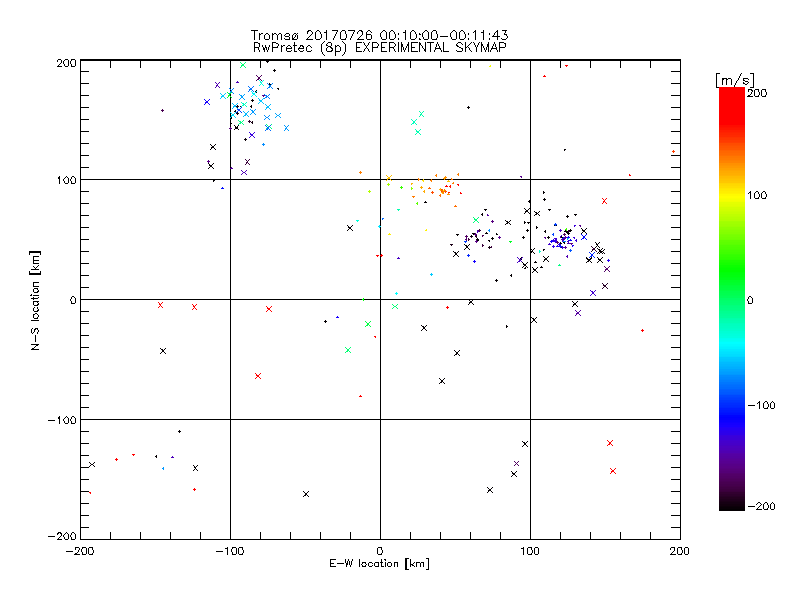Viewport: 800px width, 600px height.
Task: Click the colorbar label "100"
Action: pyautogui.click(x=757, y=195)
